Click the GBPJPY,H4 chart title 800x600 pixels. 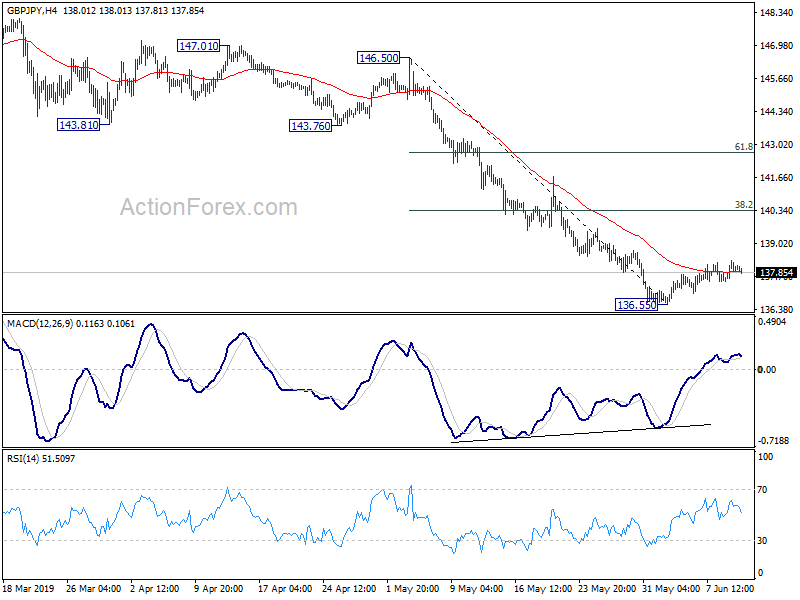[32, 11]
